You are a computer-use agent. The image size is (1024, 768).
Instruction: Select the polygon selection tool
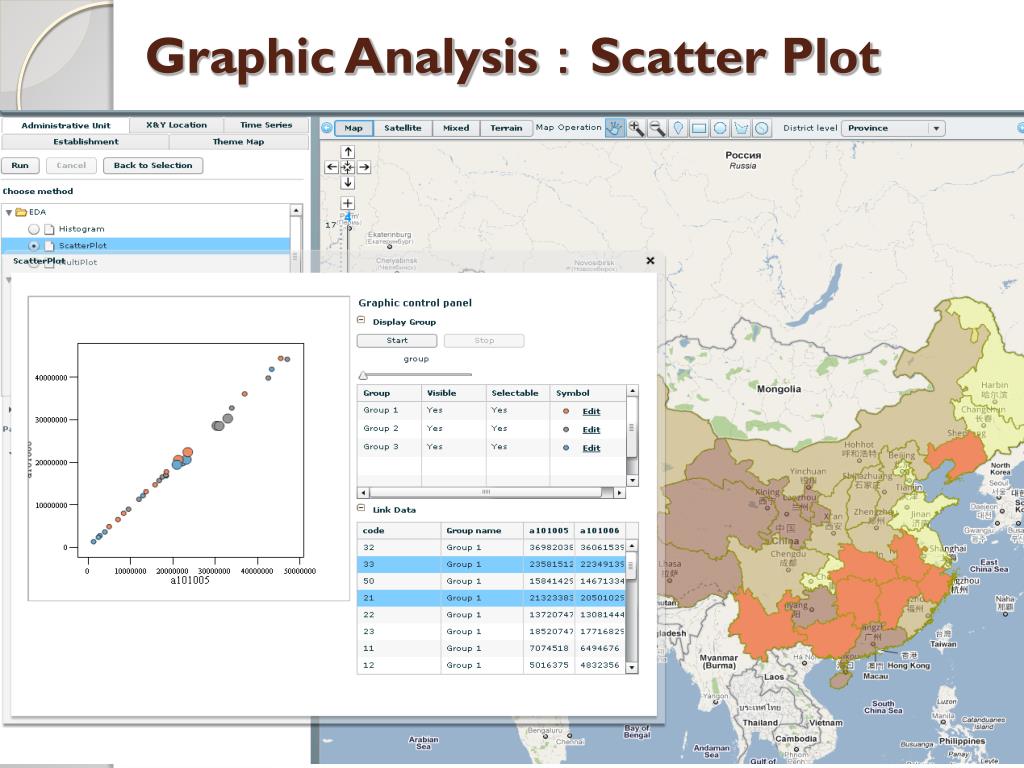click(741, 128)
